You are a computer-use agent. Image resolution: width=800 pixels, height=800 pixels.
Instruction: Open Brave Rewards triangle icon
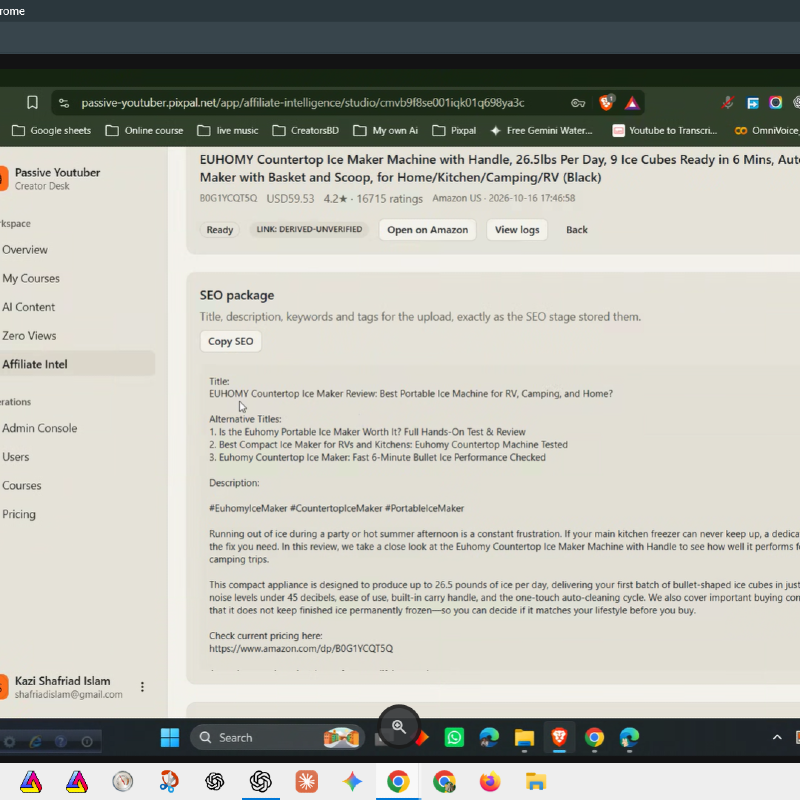(632, 103)
